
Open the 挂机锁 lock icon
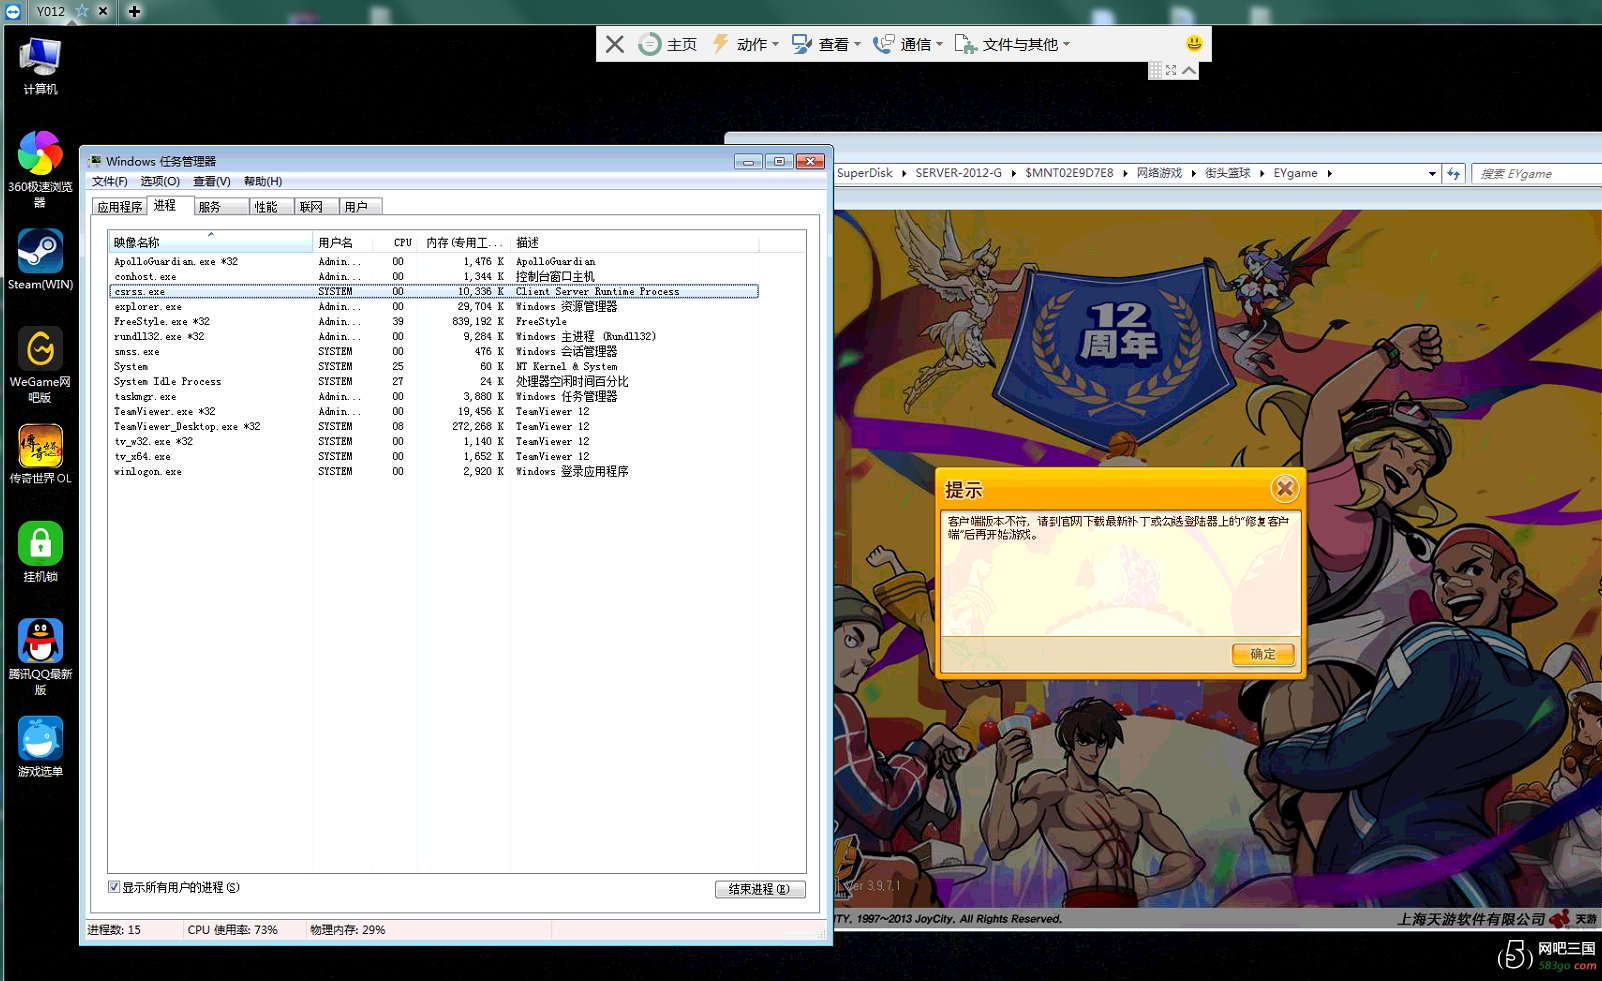40,552
